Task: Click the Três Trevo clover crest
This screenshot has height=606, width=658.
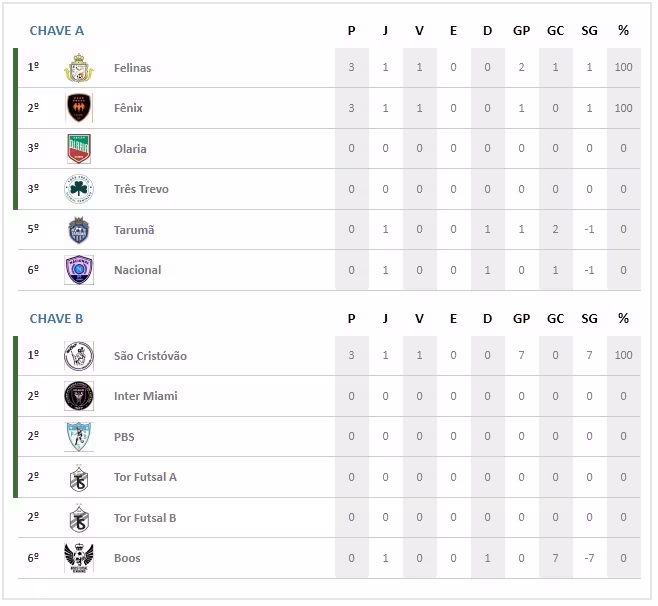Action: 79,189
